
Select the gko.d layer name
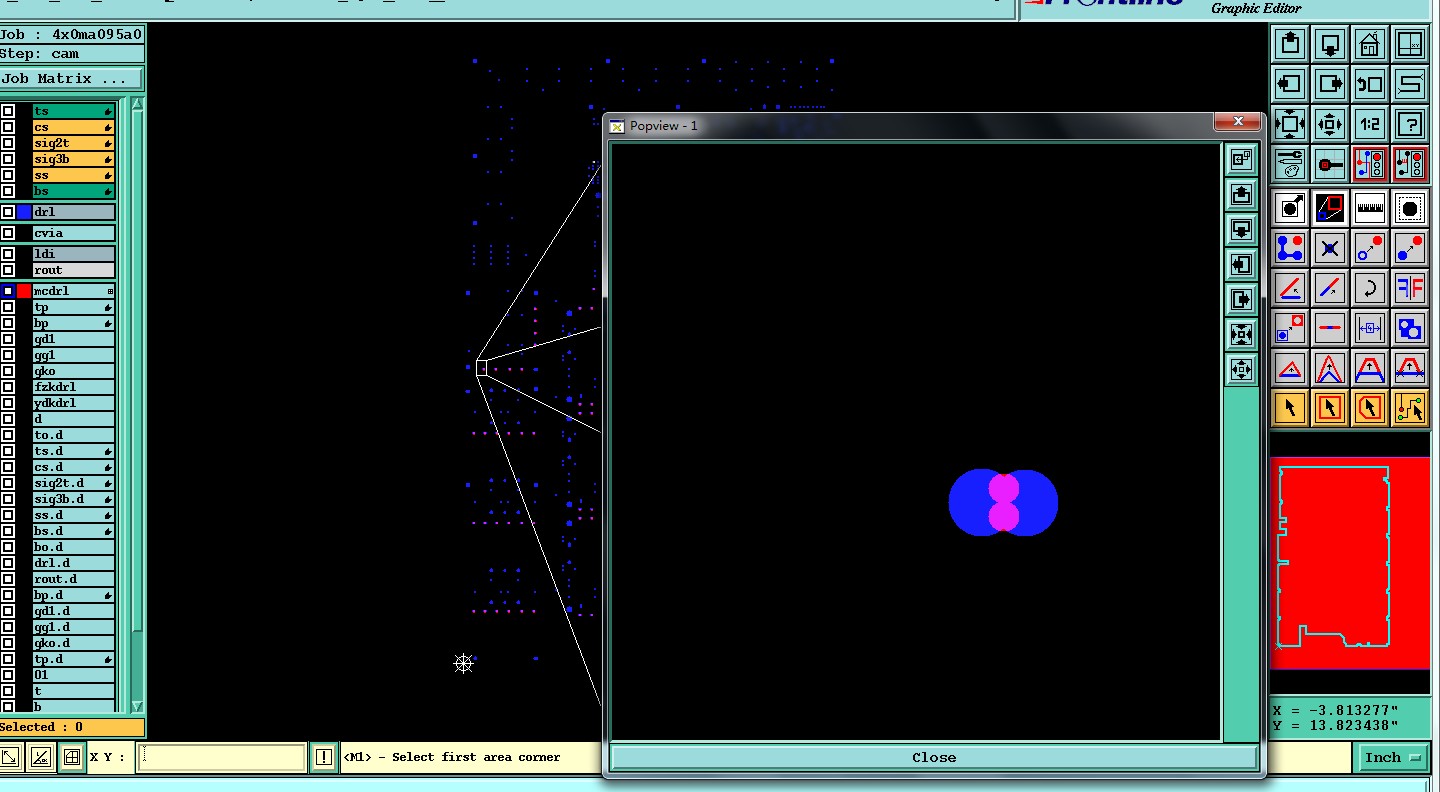pyautogui.click(x=73, y=643)
